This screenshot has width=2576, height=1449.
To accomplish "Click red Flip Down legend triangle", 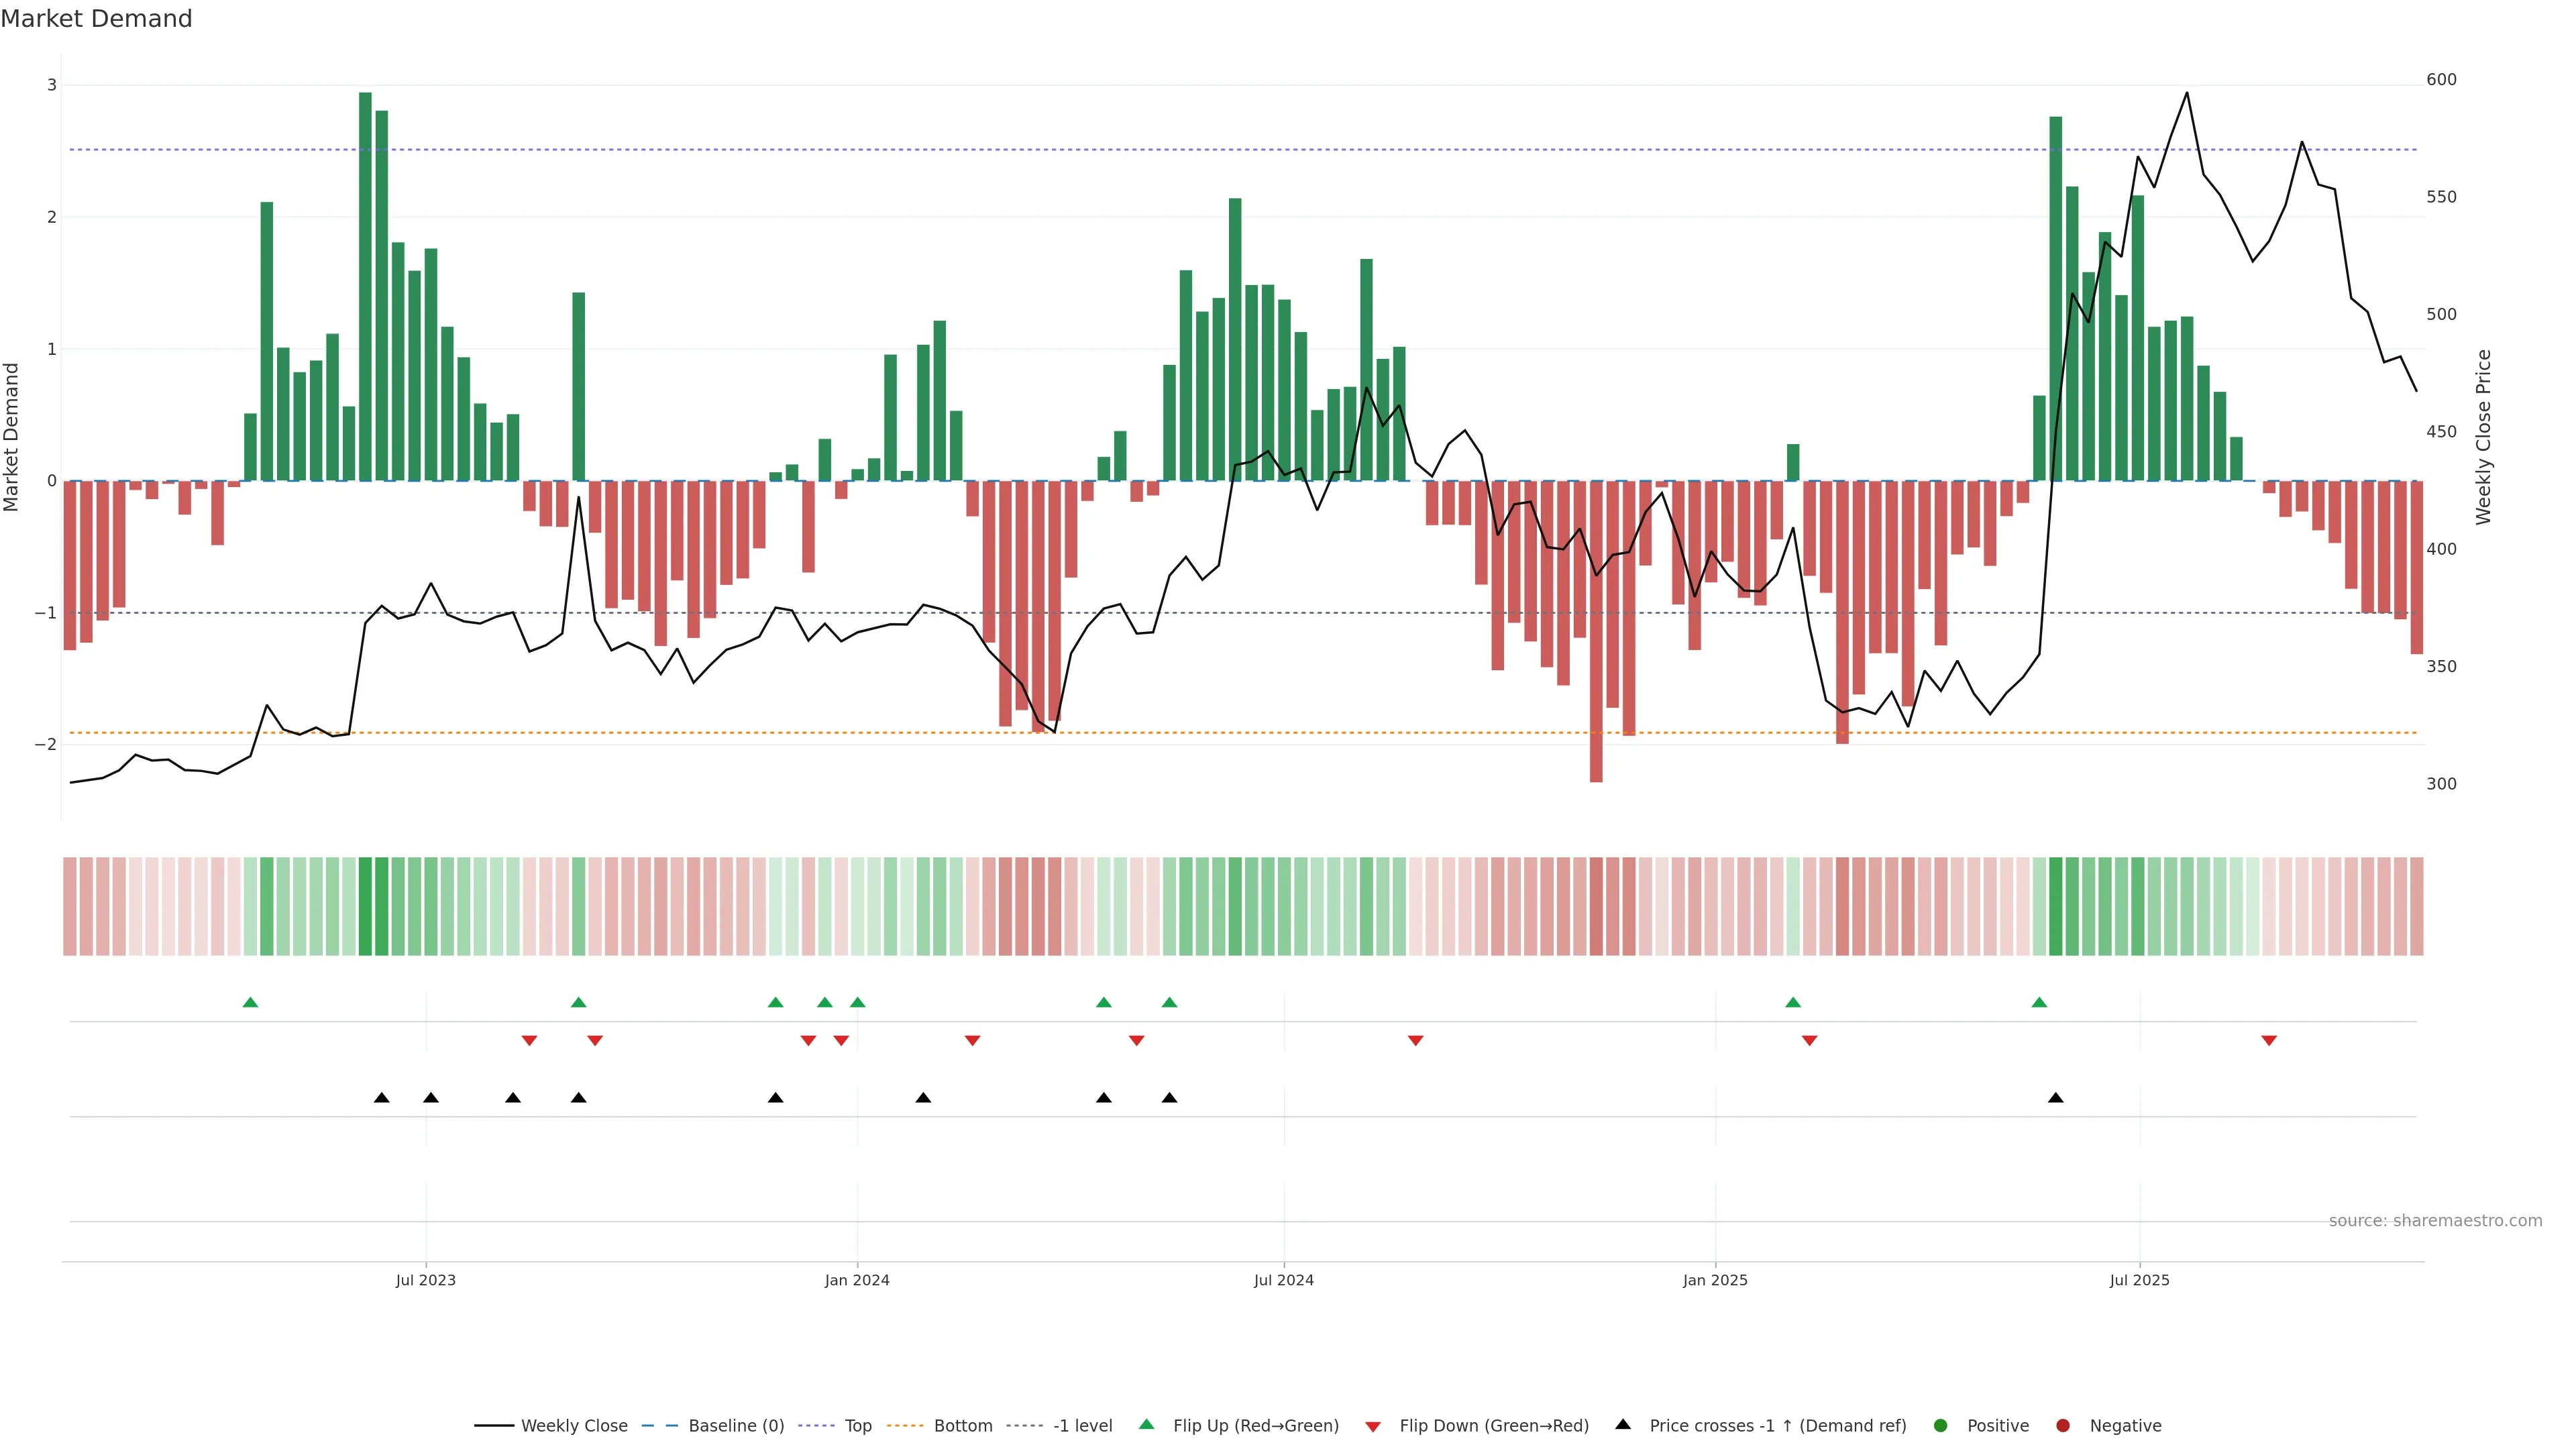I will [1373, 1427].
